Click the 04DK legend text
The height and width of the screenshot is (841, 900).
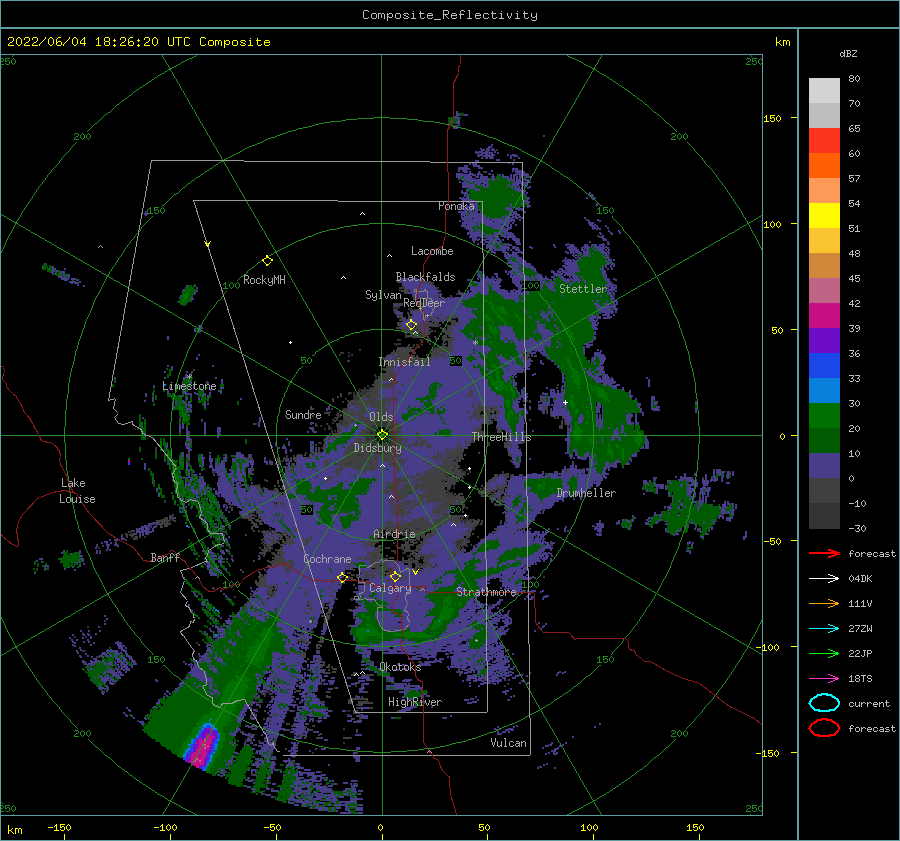coord(860,579)
